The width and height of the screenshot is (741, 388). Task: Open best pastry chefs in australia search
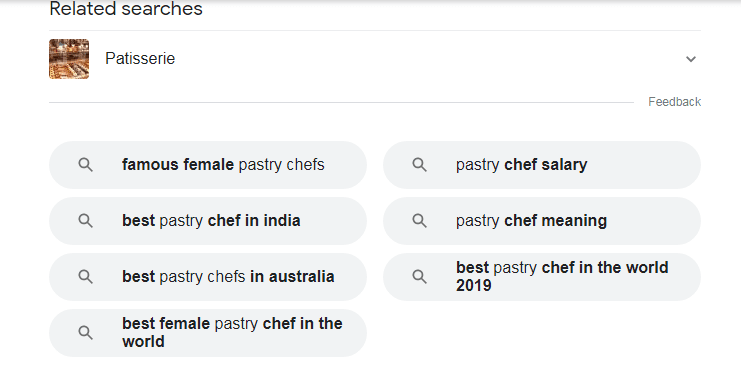208,276
